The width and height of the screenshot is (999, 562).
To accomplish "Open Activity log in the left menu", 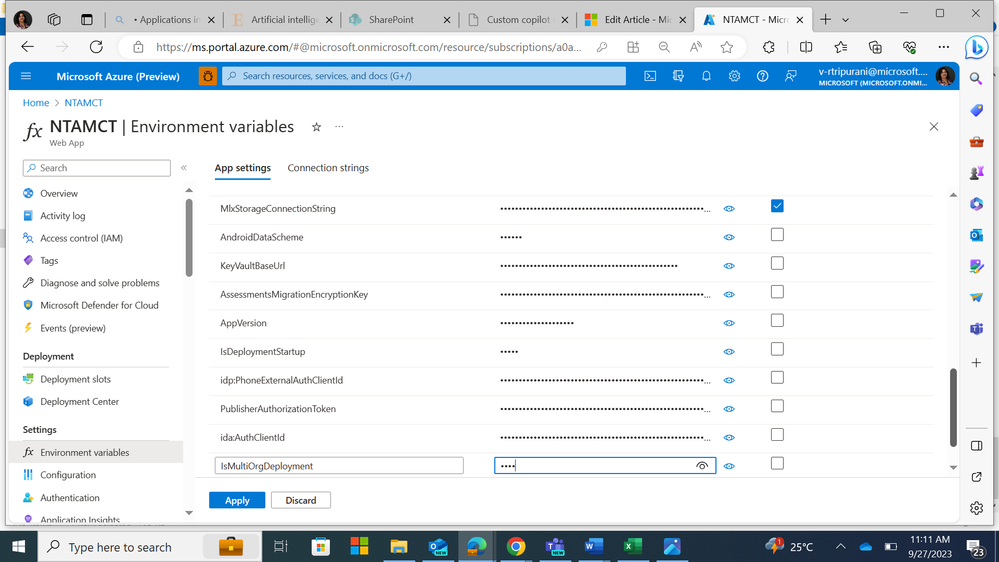I will tap(62, 215).
